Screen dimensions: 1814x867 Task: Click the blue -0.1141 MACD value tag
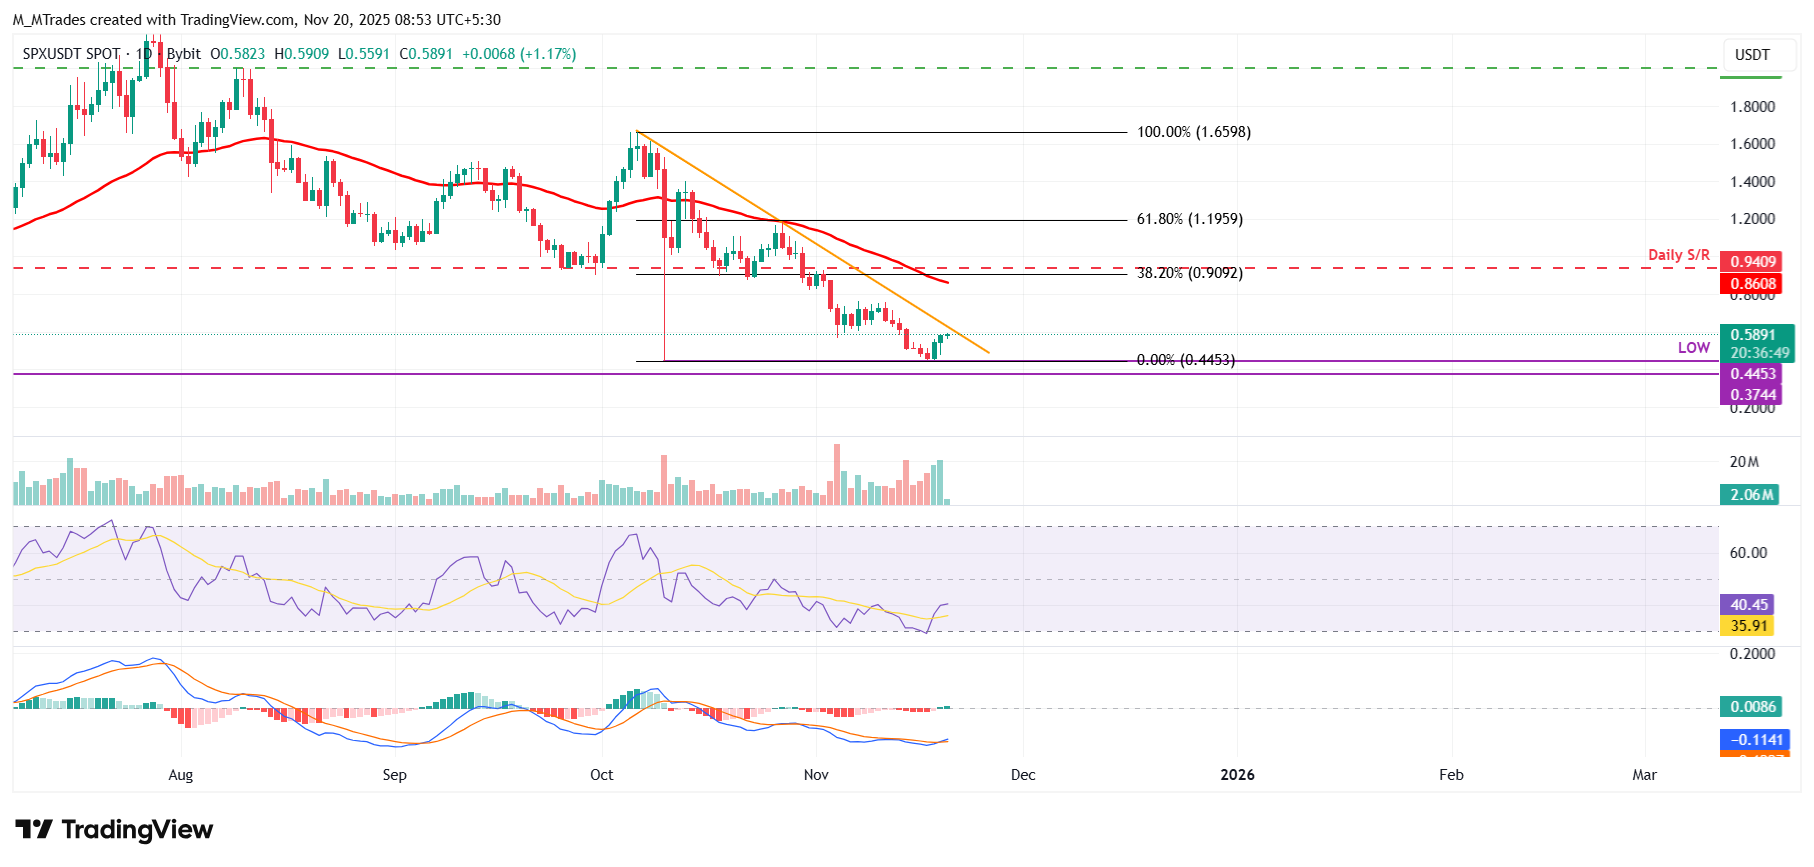1754,740
